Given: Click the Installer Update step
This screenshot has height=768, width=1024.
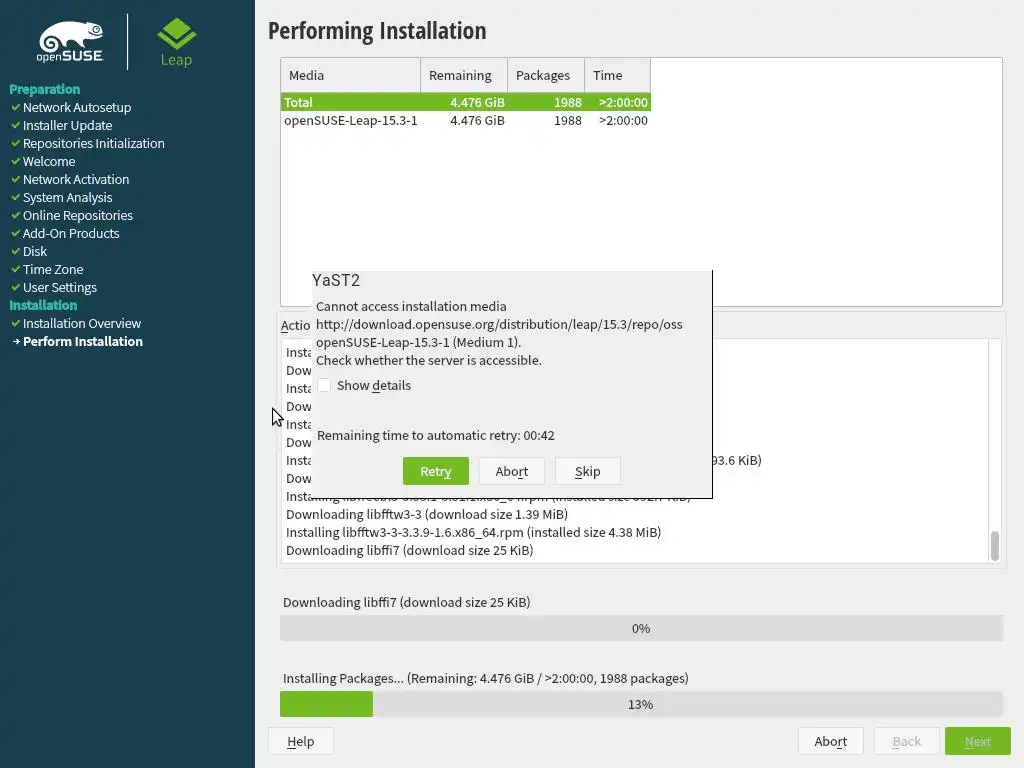Looking at the screenshot, I should point(67,125).
